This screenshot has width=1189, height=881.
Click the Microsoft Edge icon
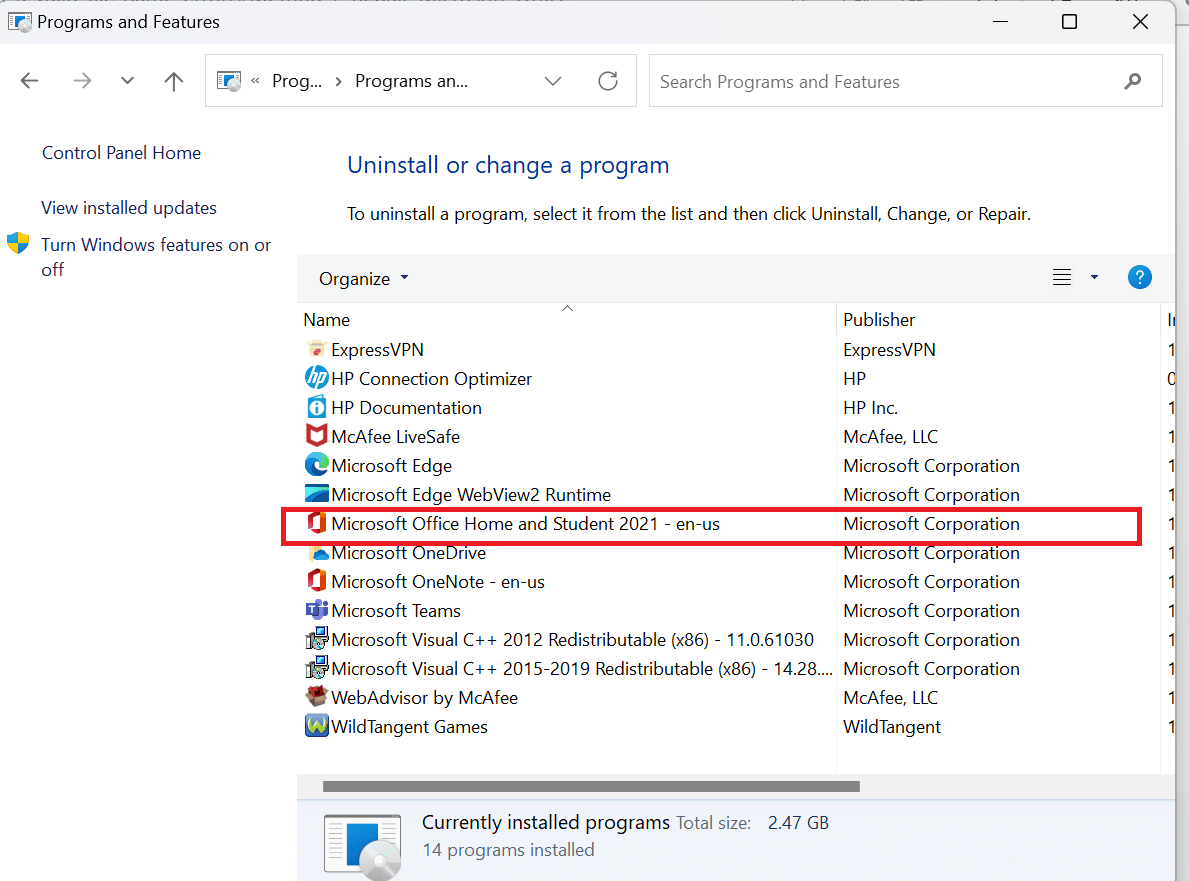pos(316,465)
